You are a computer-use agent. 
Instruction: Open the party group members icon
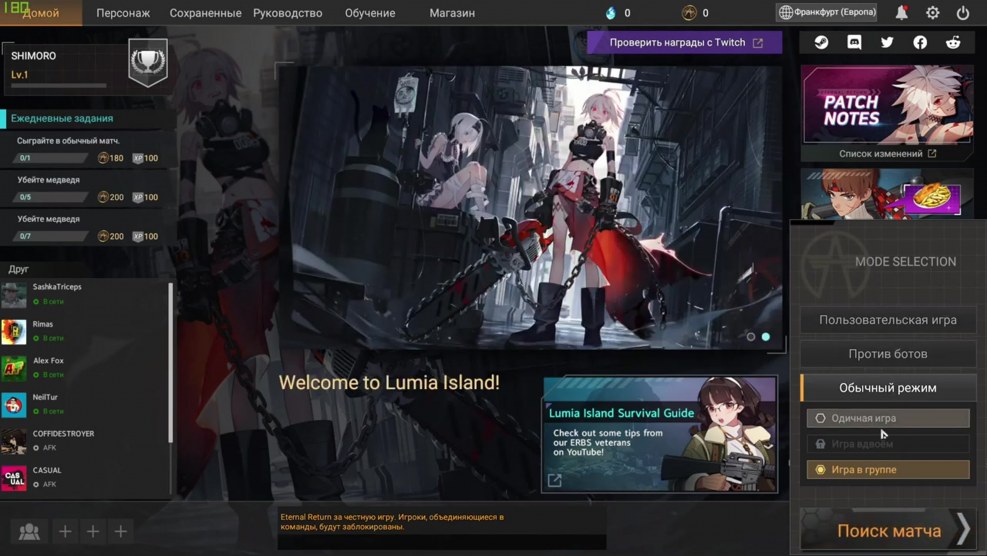pyautogui.click(x=29, y=531)
